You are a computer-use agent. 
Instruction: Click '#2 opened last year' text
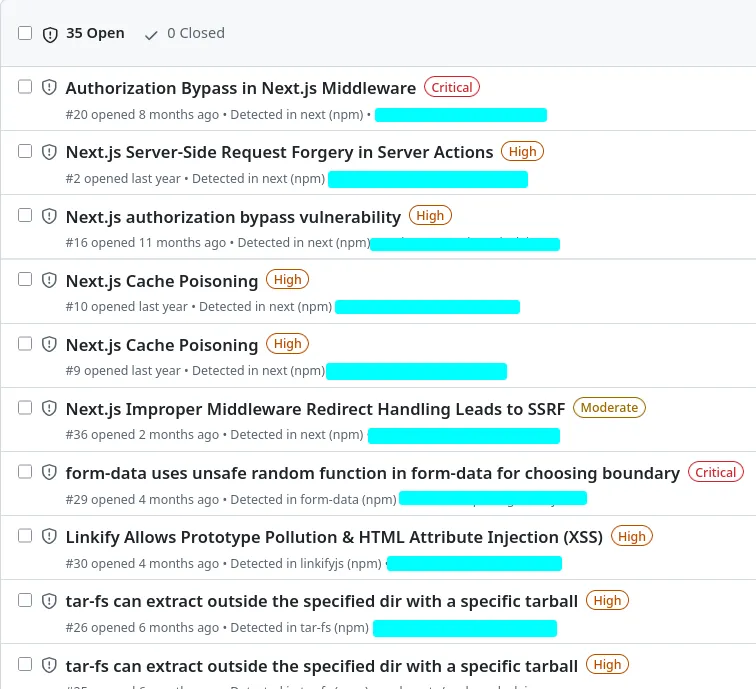(x=123, y=179)
